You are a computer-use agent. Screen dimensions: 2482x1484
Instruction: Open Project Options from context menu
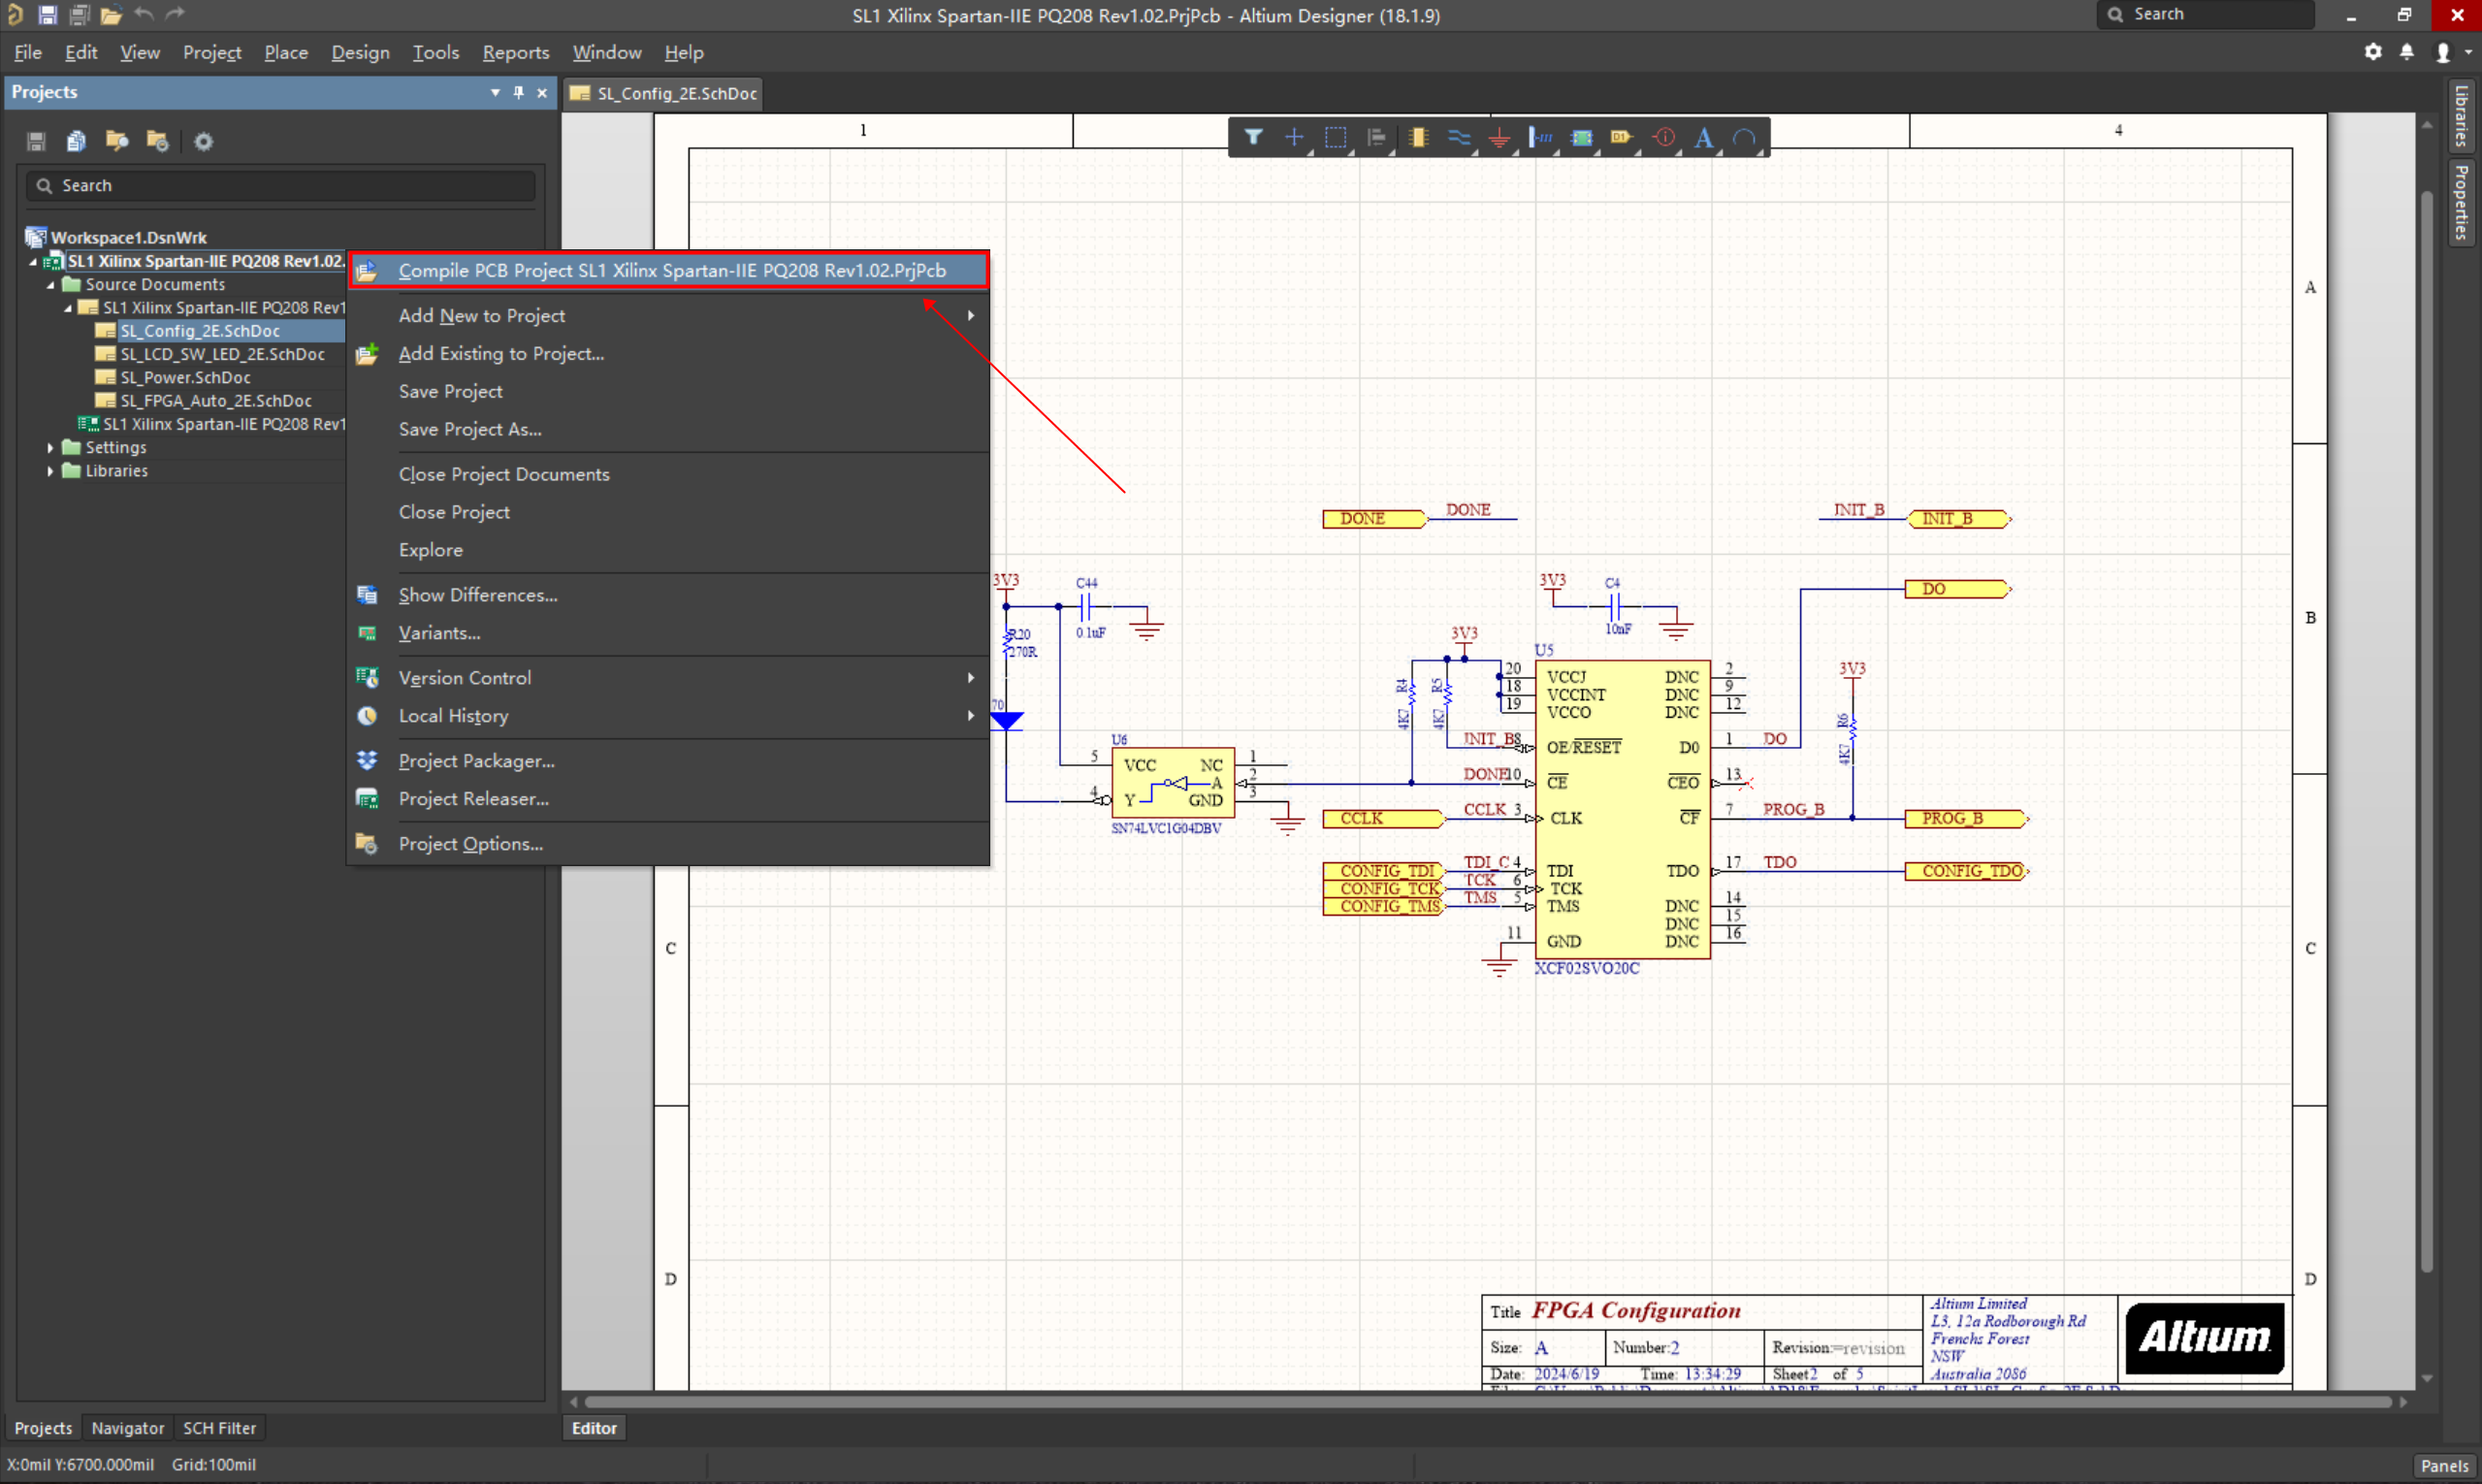(470, 843)
